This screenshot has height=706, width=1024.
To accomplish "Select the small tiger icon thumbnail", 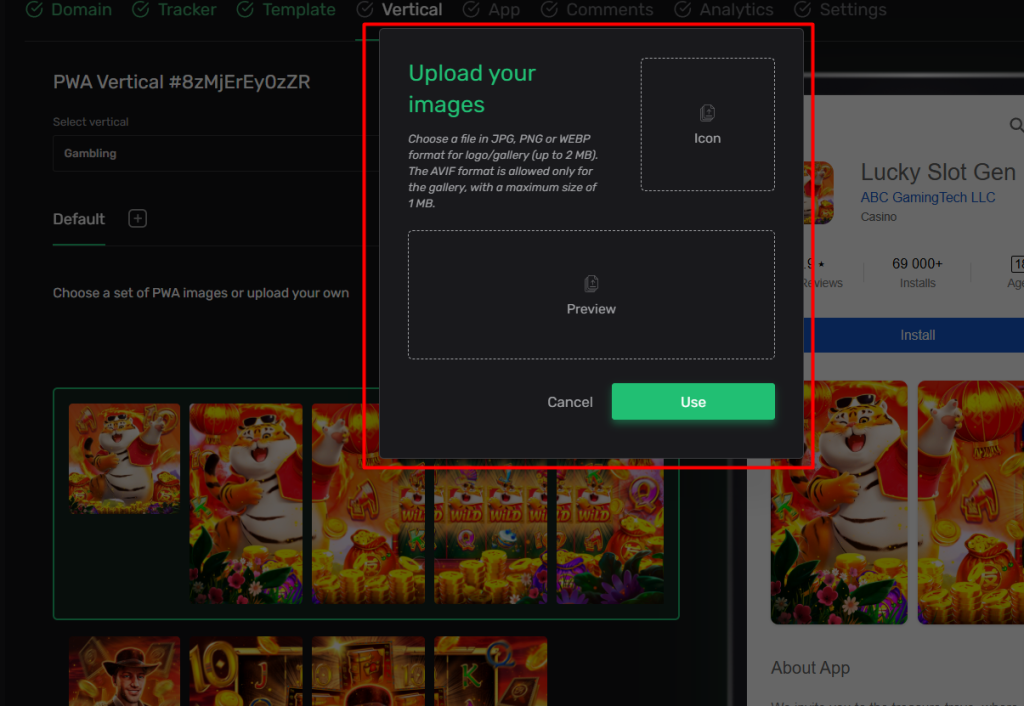I will [x=124, y=459].
